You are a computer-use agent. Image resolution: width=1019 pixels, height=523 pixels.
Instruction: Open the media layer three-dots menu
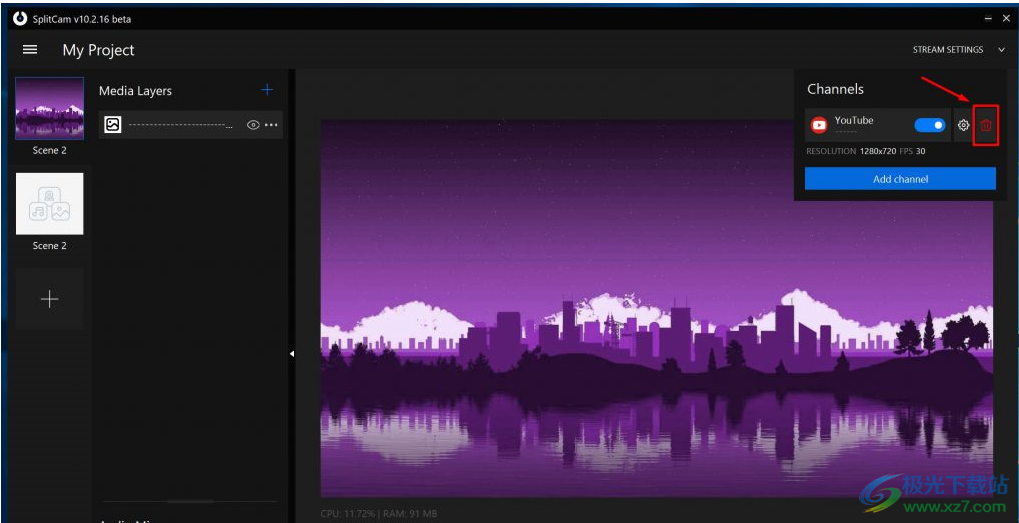272,125
